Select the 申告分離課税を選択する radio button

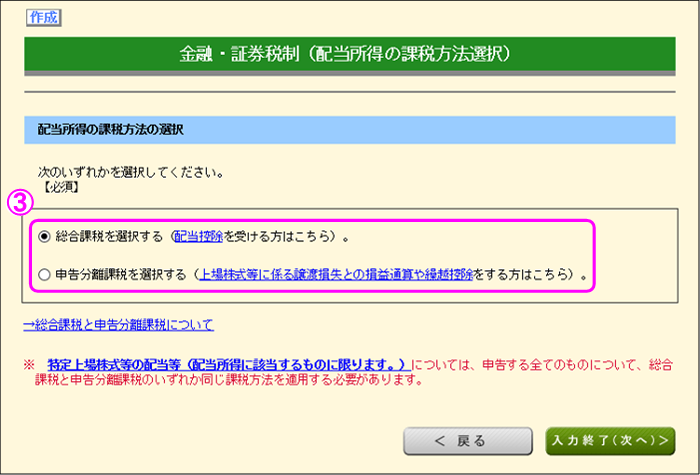tap(44, 275)
